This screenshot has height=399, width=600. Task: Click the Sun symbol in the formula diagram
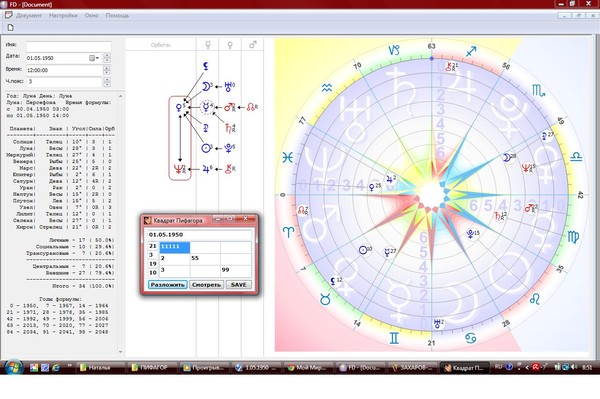tap(206, 148)
